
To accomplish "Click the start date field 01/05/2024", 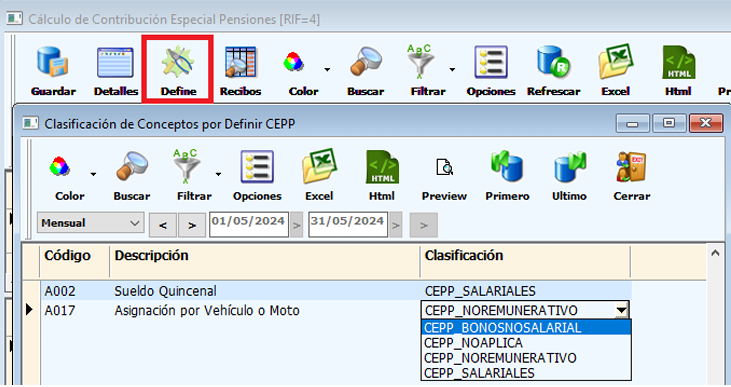I will tap(249, 224).
